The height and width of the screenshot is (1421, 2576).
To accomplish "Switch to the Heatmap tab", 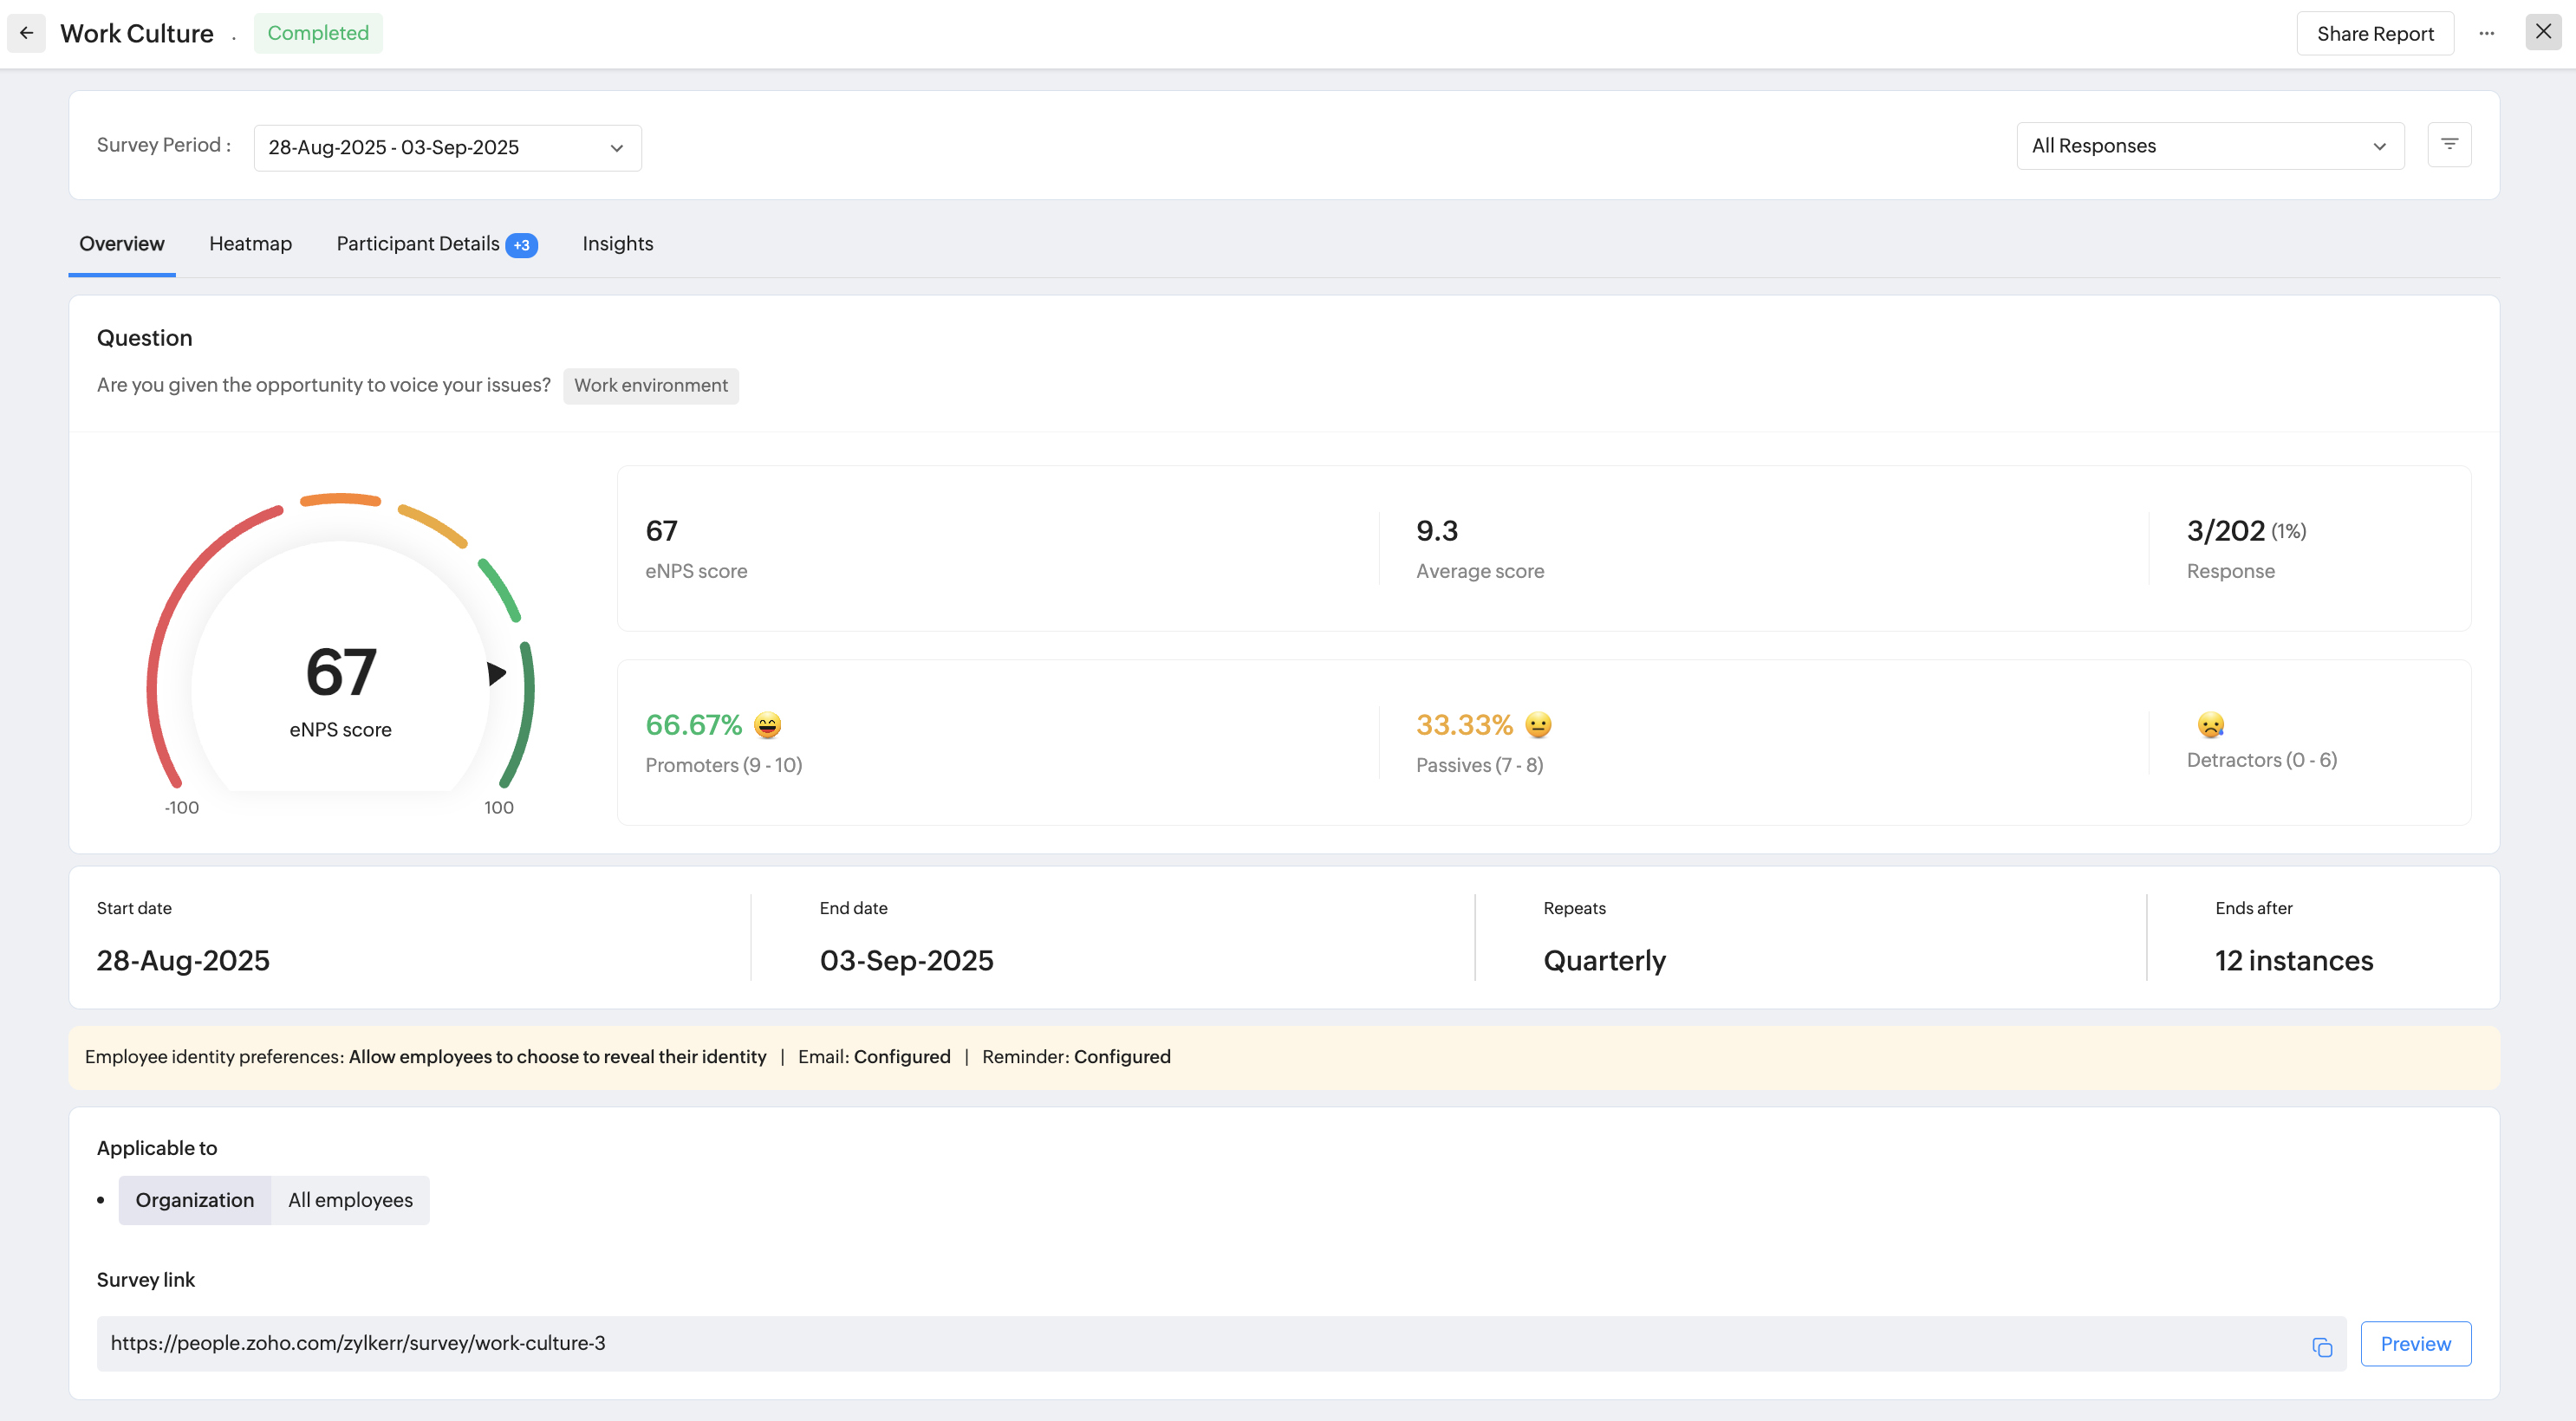I will [x=250, y=244].
